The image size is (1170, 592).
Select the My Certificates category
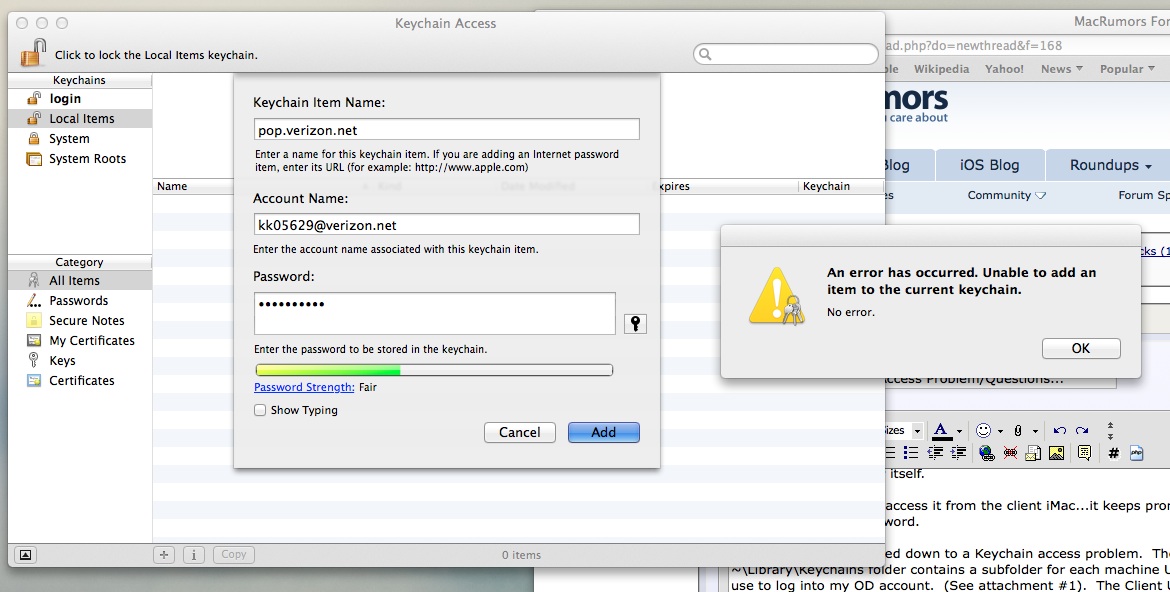(x=80, y=340)
